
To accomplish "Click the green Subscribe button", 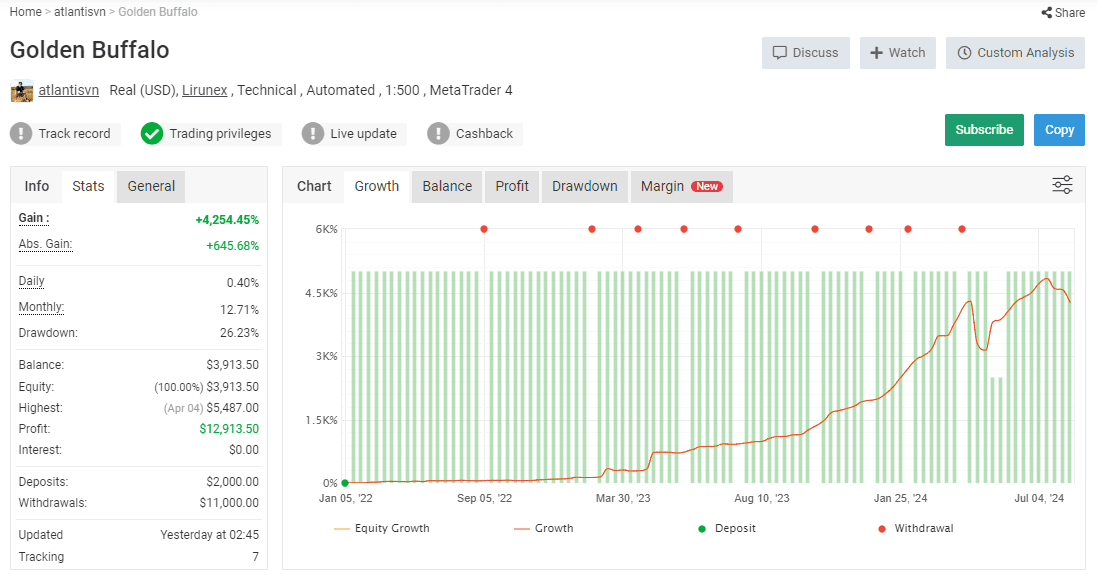I will [984, 129].
